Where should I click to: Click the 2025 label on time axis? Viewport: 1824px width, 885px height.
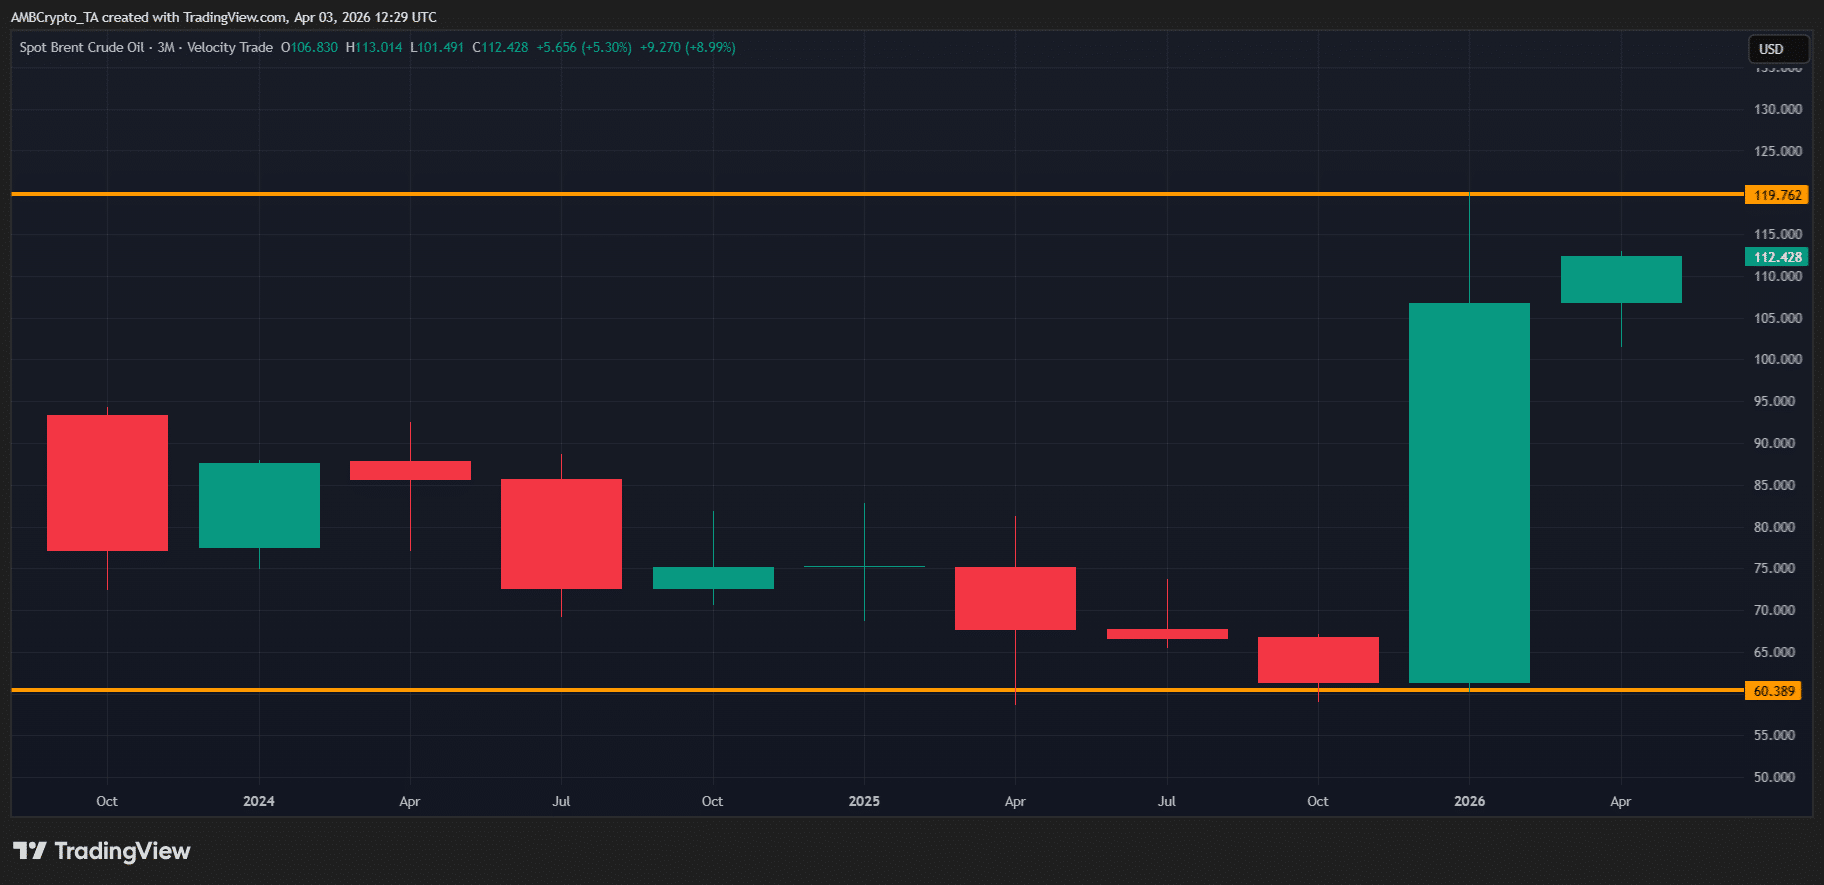click(x=864, y=801)
